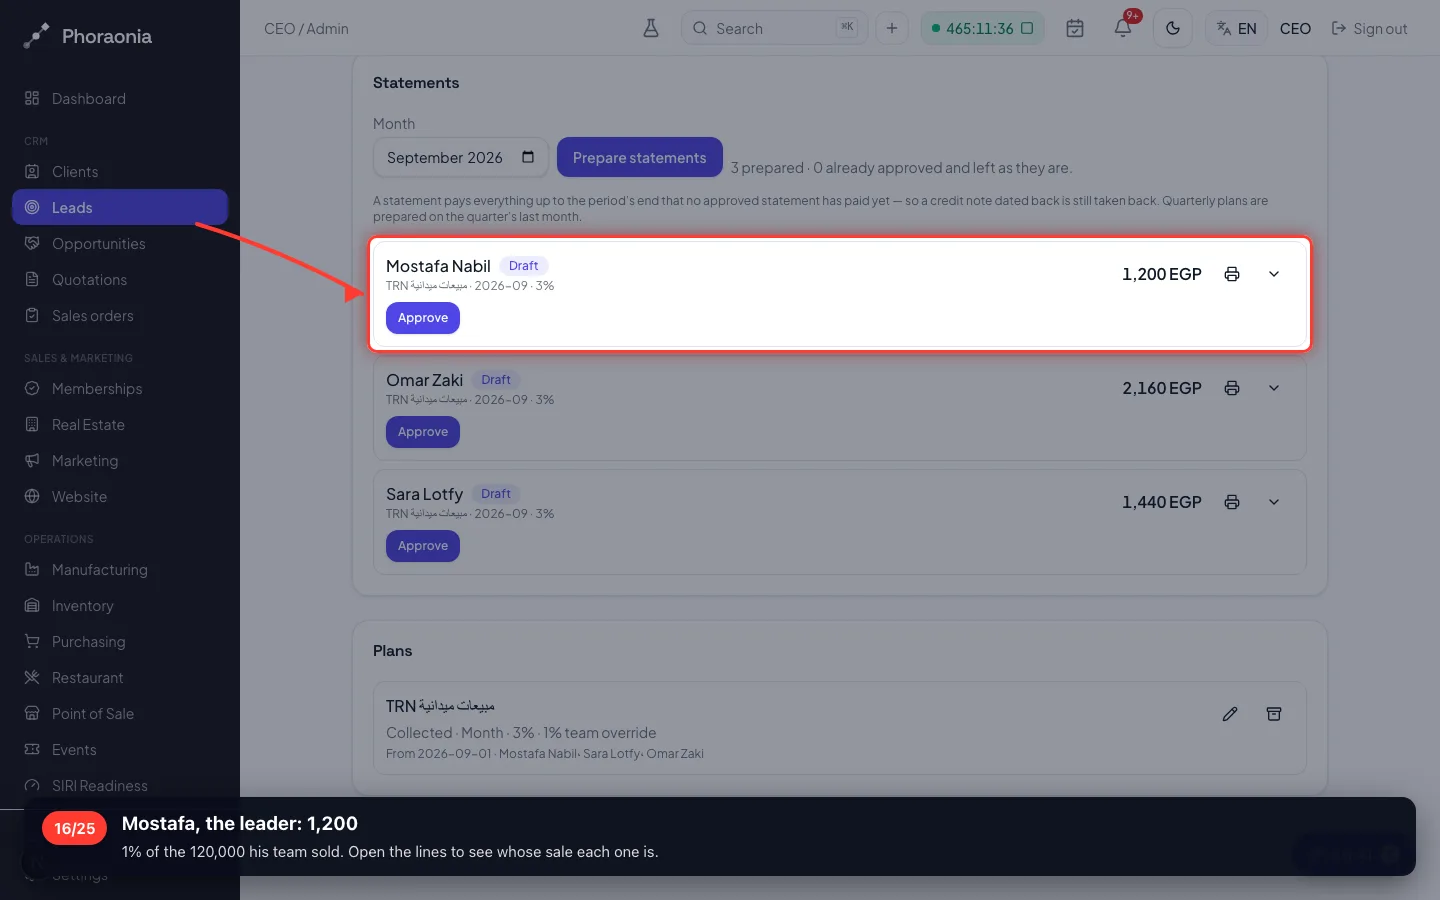Image resolution: width=1440 pixels, height=900 pixels.
Task: Open Sales orders page
Action: click(120, 315)
